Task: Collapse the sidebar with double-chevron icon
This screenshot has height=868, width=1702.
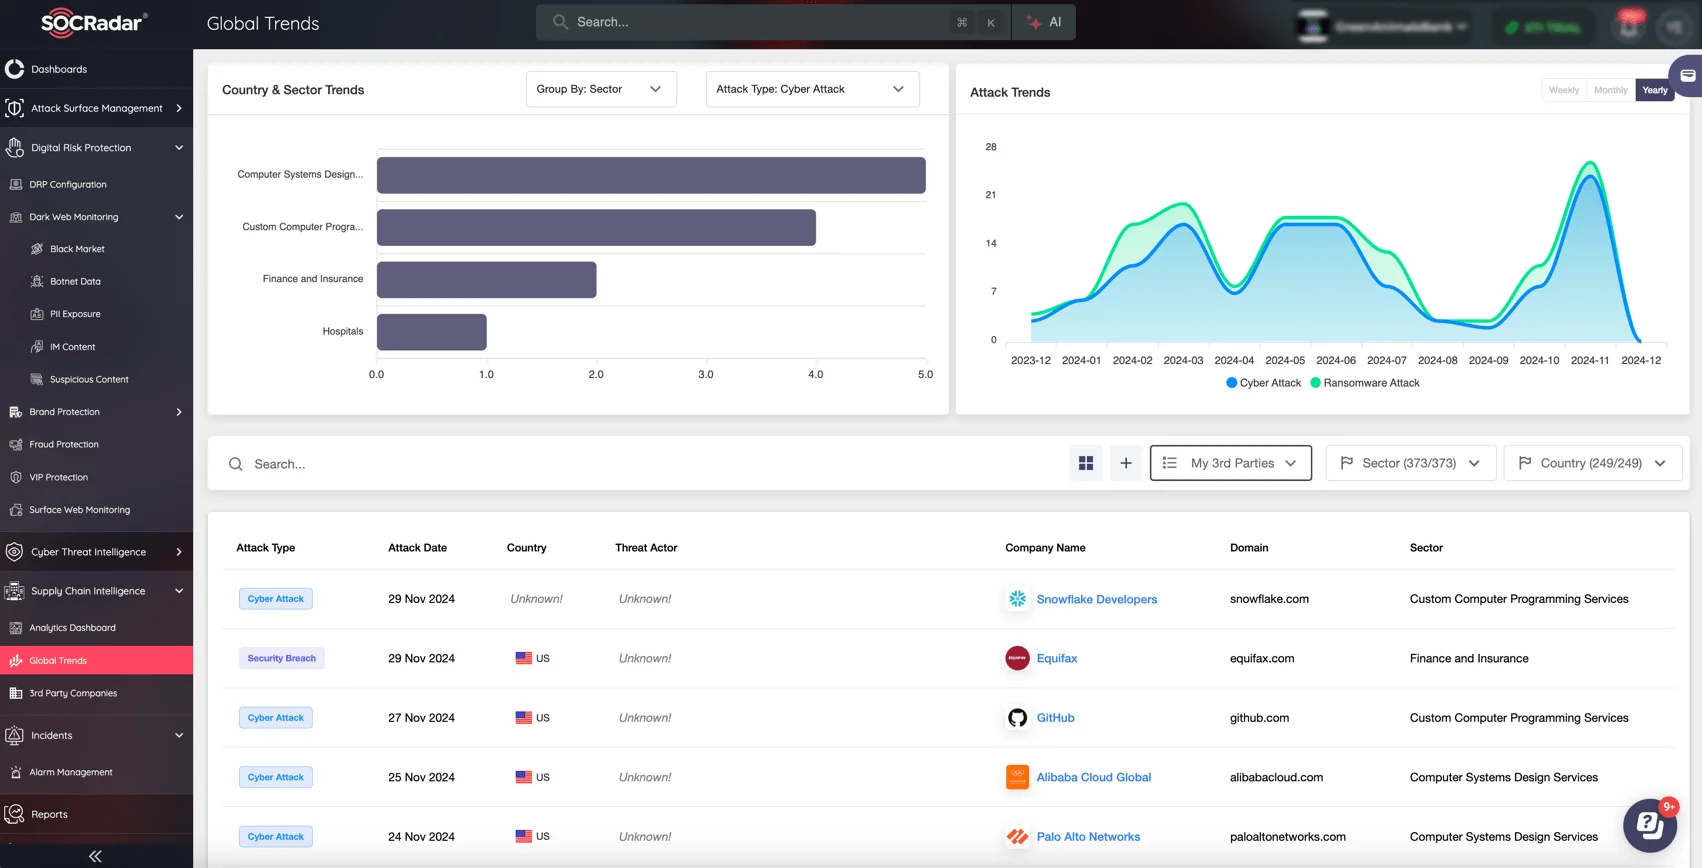Action: (95, 856)
